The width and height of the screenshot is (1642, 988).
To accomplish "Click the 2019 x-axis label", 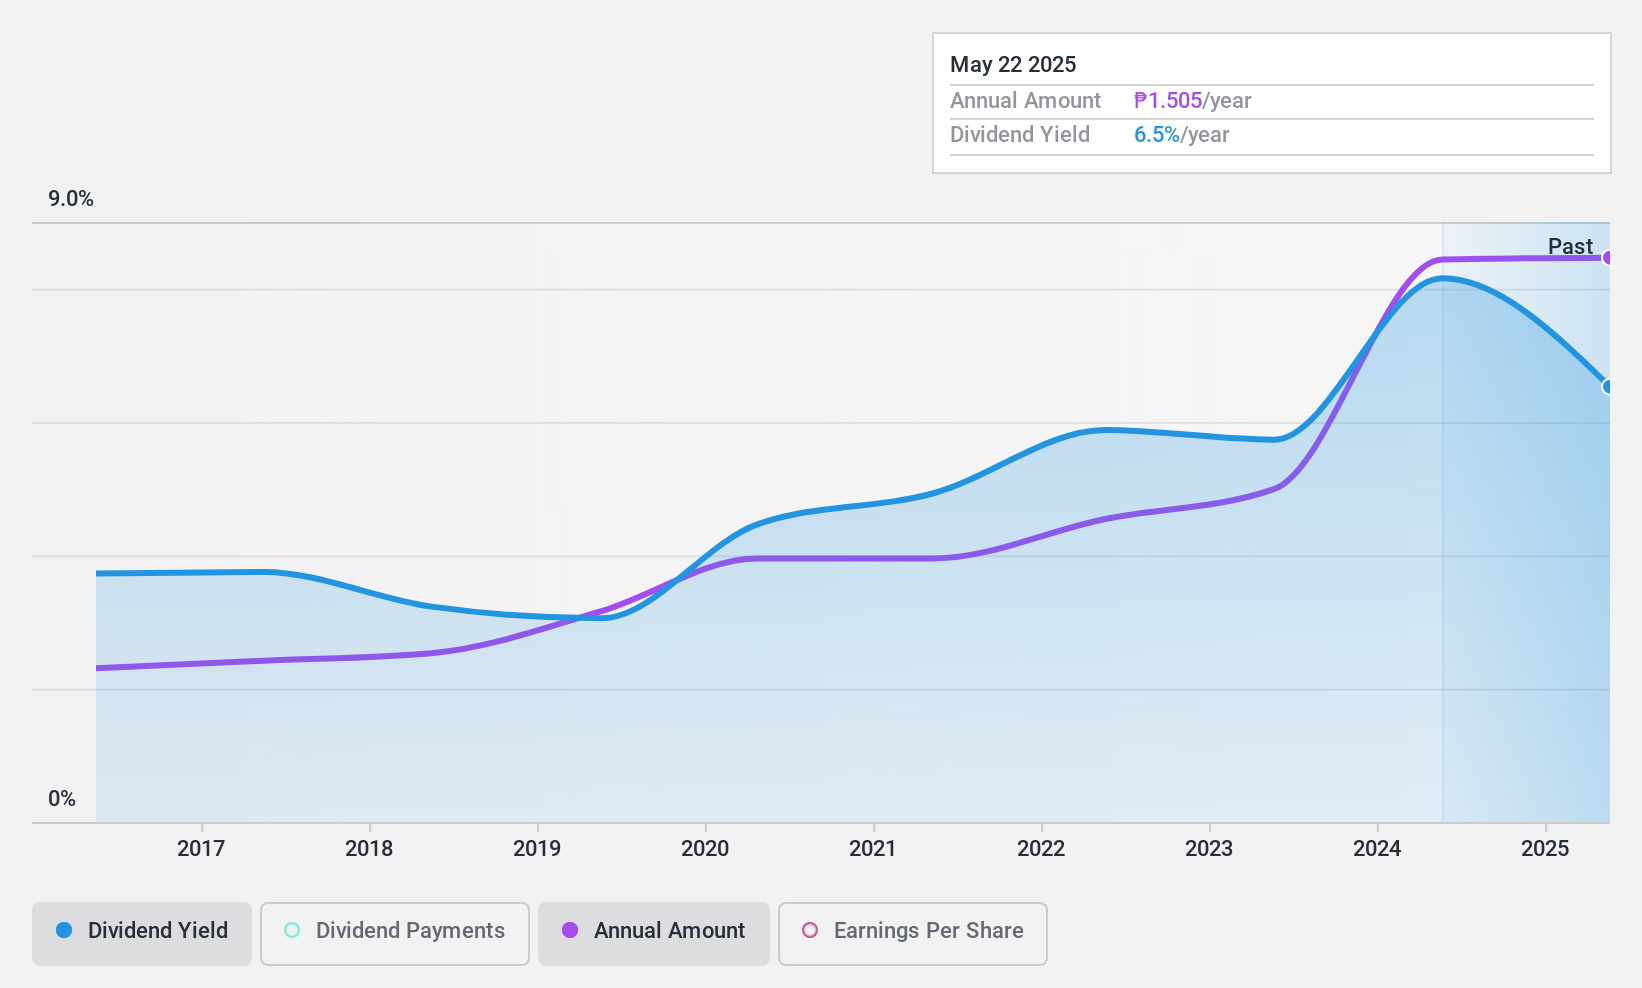I will [x=537, y=849].
